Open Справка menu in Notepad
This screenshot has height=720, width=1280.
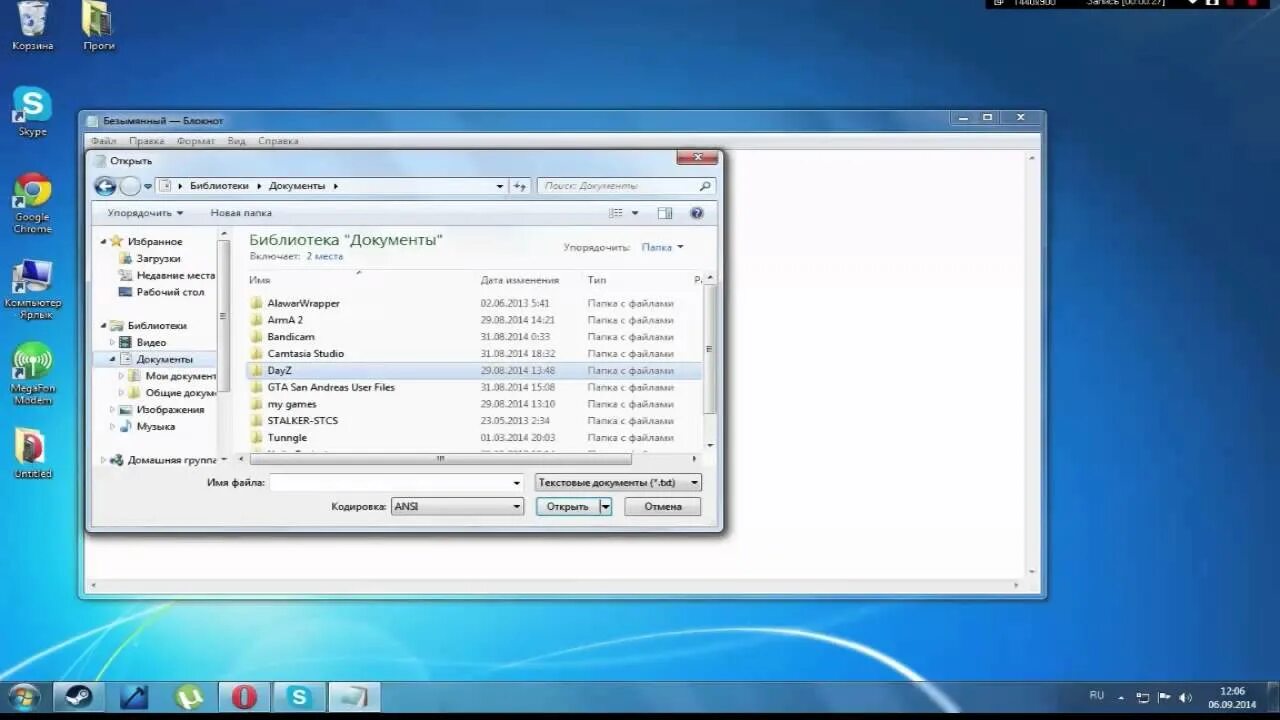(278, 141)
